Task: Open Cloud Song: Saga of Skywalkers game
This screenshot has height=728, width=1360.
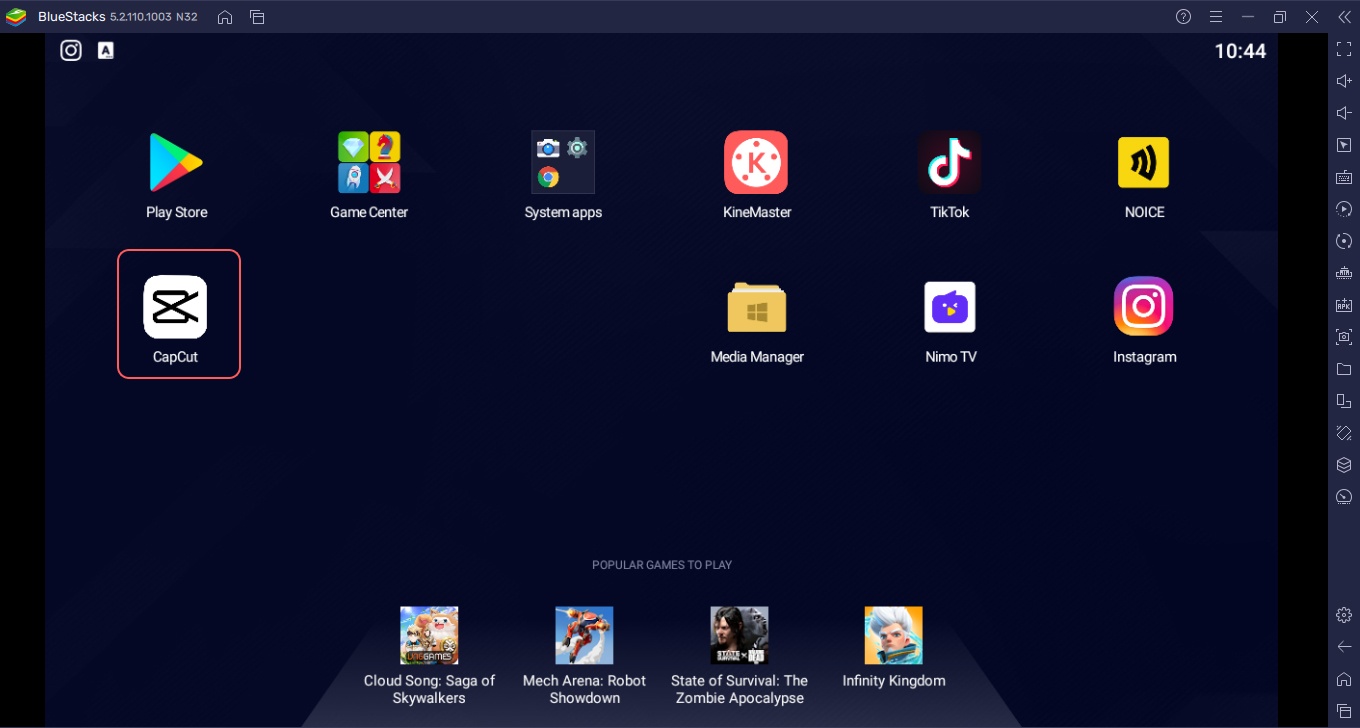Action: (x=429, y=635)
